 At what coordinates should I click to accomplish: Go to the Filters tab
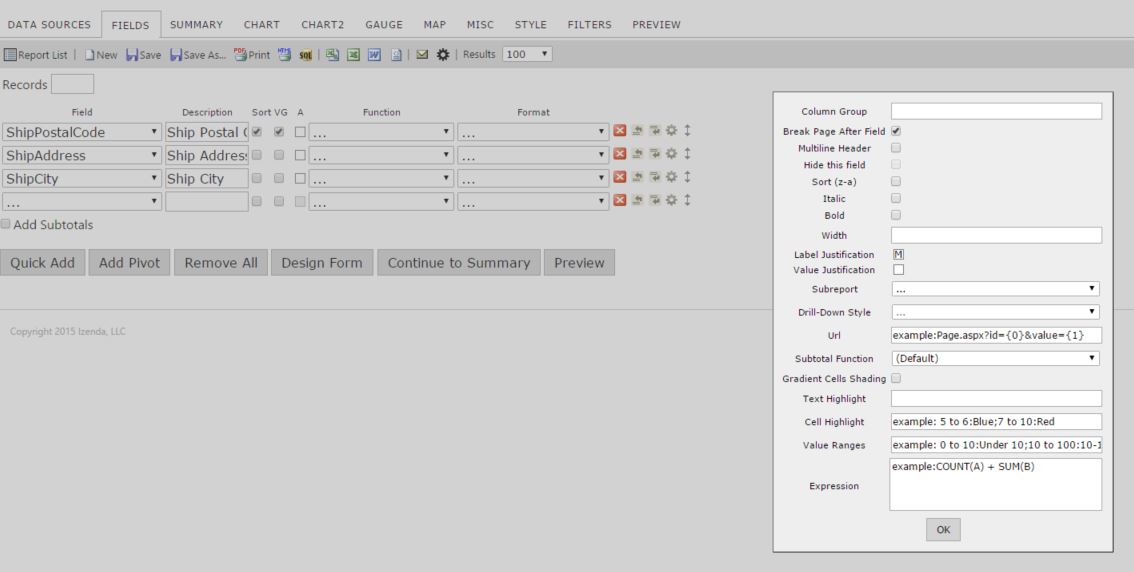[589, 25]
